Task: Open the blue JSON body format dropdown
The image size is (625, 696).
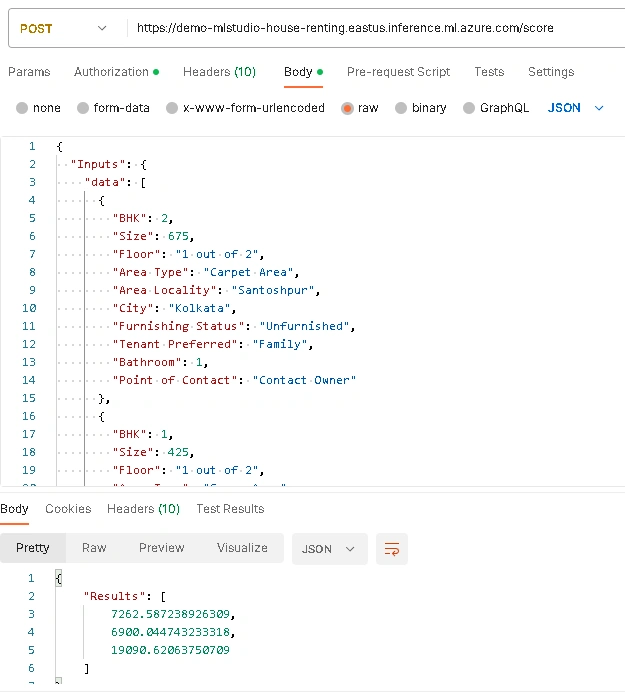Action: click(575, 108)
